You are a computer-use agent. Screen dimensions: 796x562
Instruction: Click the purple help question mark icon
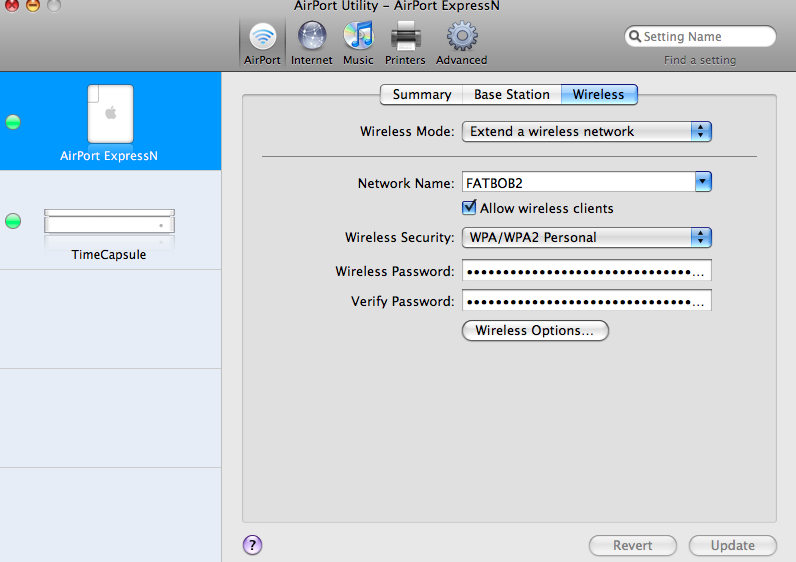(x=252, y=545)
